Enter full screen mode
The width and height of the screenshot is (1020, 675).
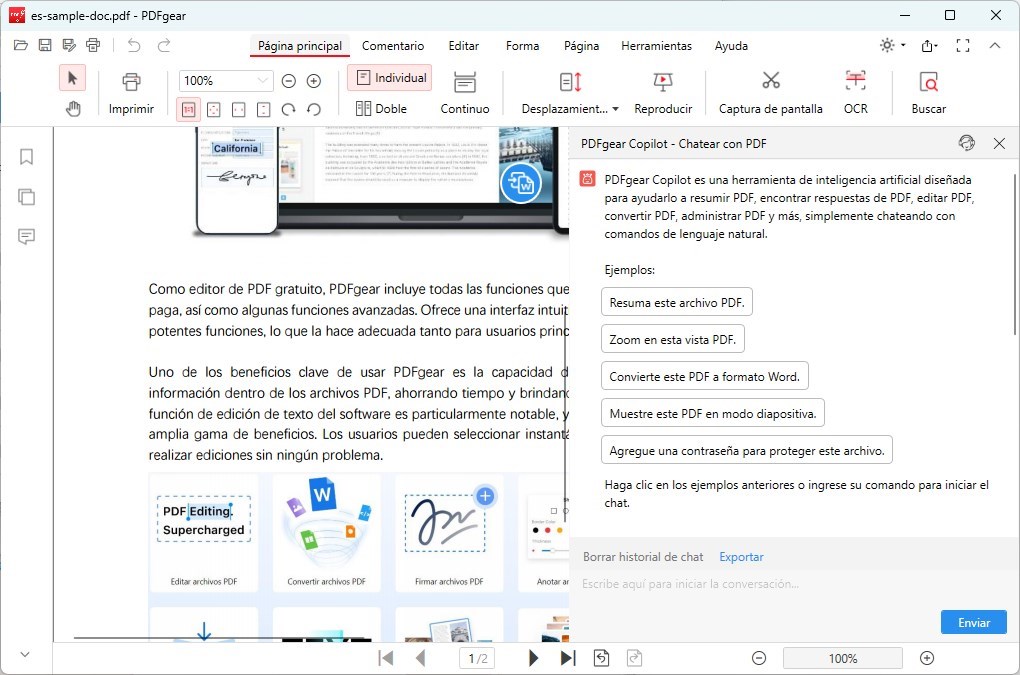click(x=963, y=45)
